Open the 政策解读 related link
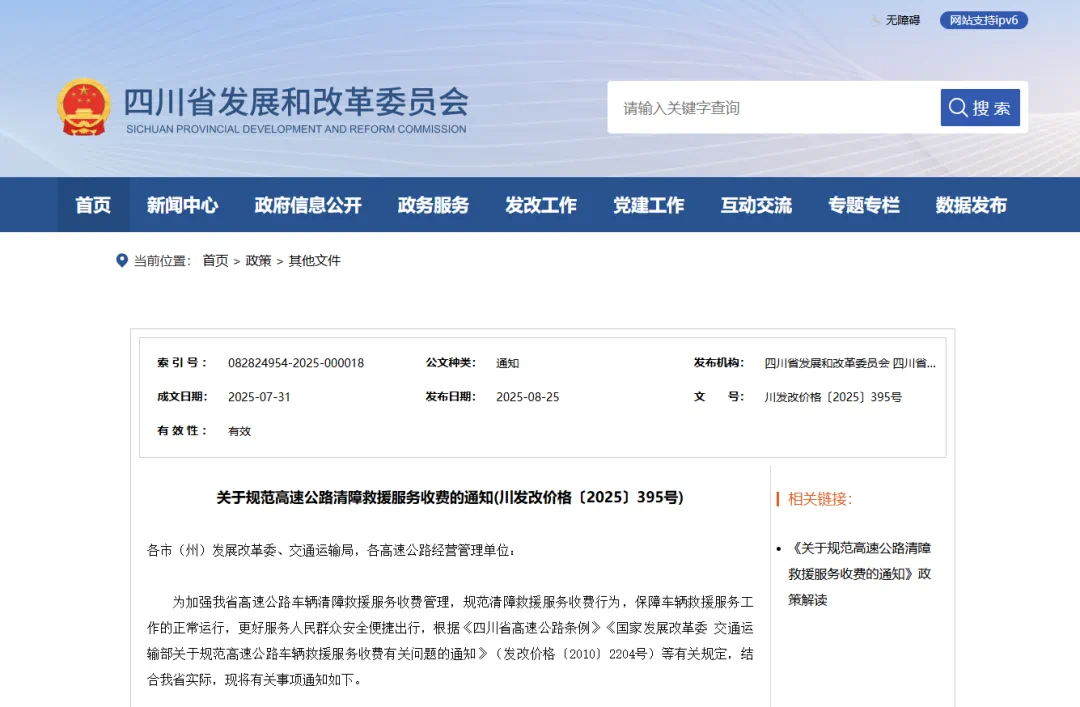This screenshot has height=707, width=1080. [860, 574]
